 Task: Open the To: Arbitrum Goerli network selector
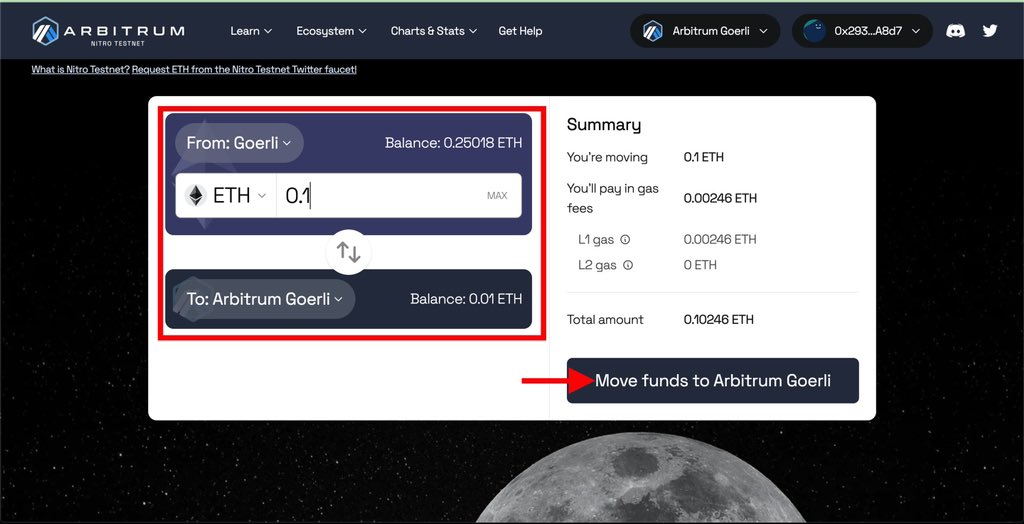[264, 299]
